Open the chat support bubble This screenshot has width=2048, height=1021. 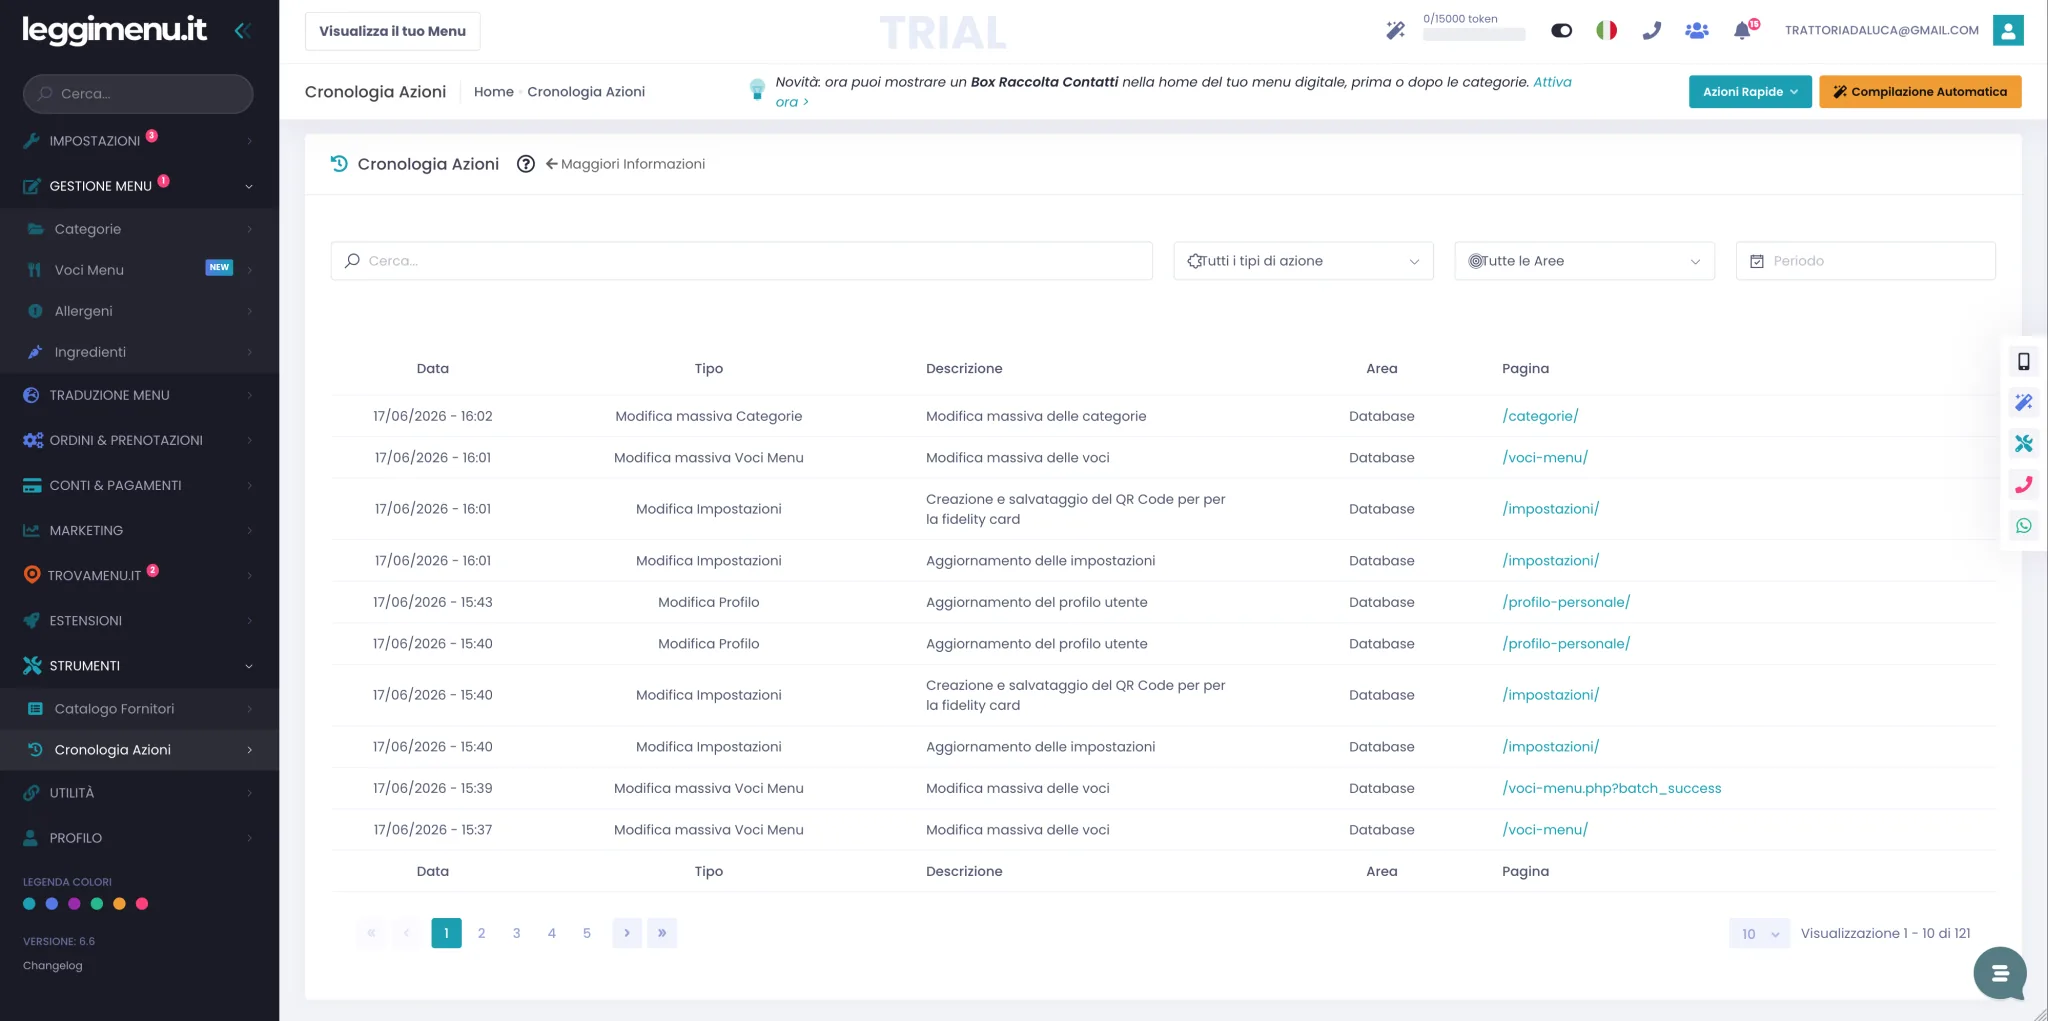pos(1999,972)
